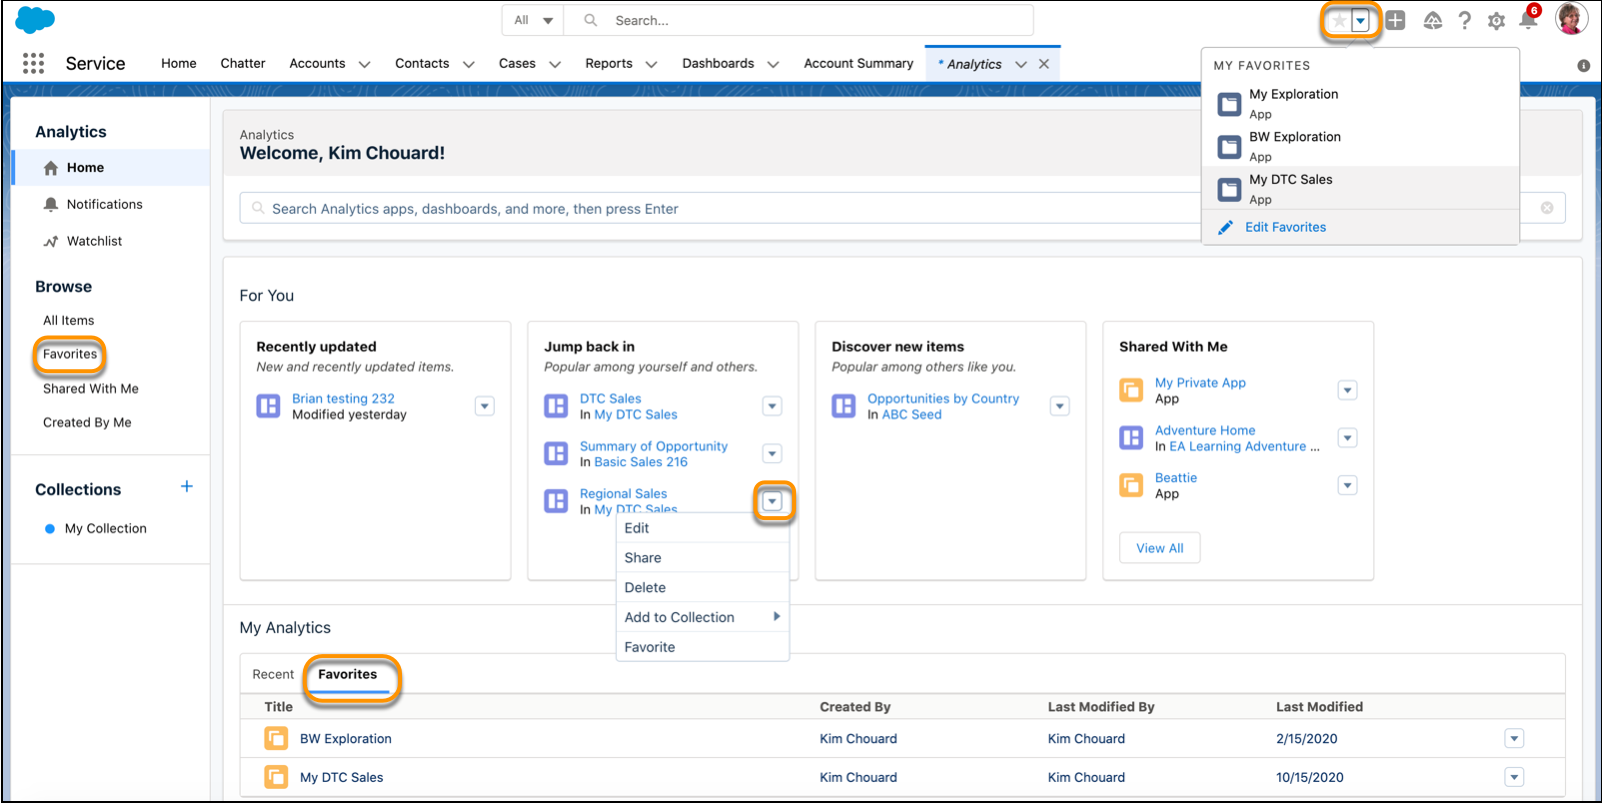
Task: Open the setup gear icon
Action: click(x=1496, y=21)
